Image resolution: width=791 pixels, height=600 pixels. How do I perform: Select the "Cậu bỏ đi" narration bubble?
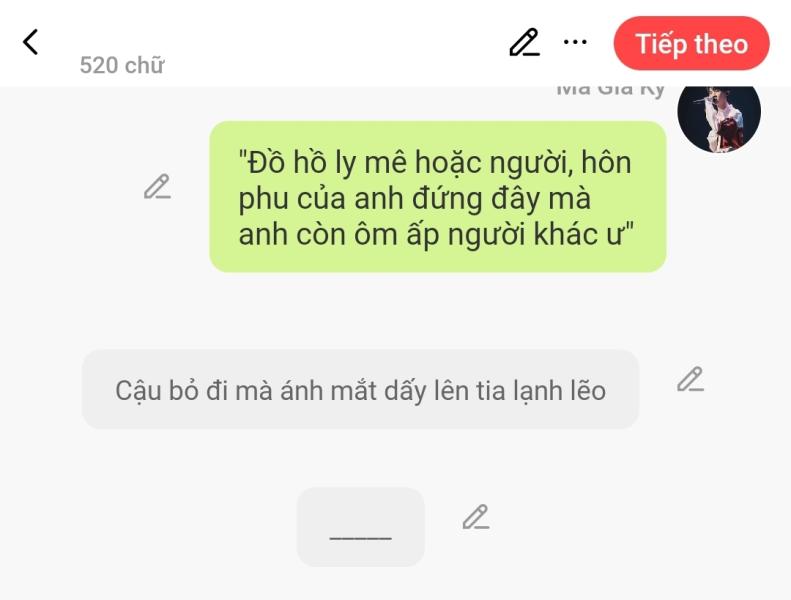point(360,390)
